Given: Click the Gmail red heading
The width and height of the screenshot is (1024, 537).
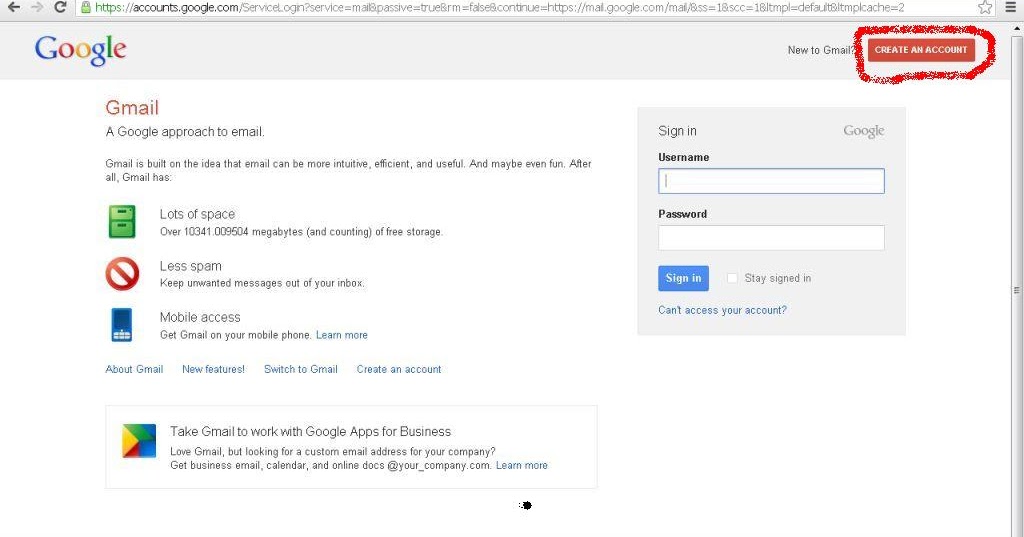Looking at the screenshot, I should 132,107.
